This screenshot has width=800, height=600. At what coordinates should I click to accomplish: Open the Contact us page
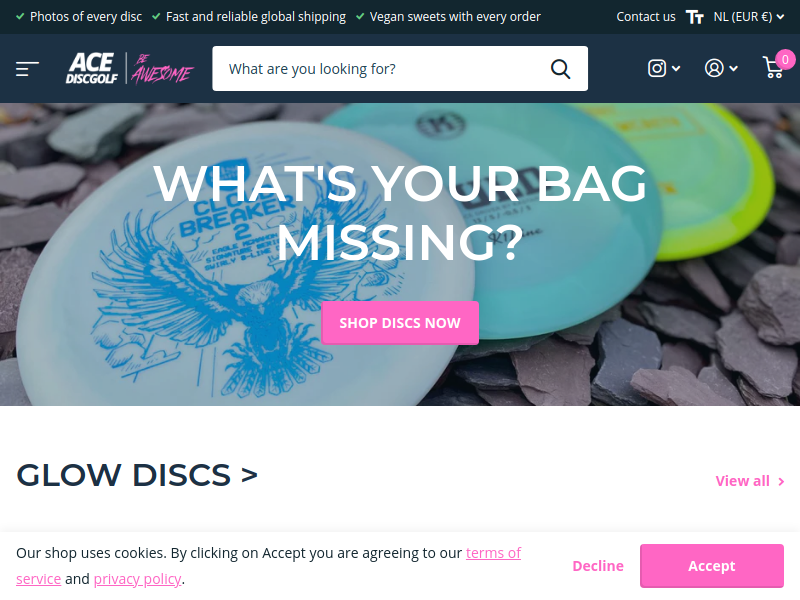click(645, 17)
